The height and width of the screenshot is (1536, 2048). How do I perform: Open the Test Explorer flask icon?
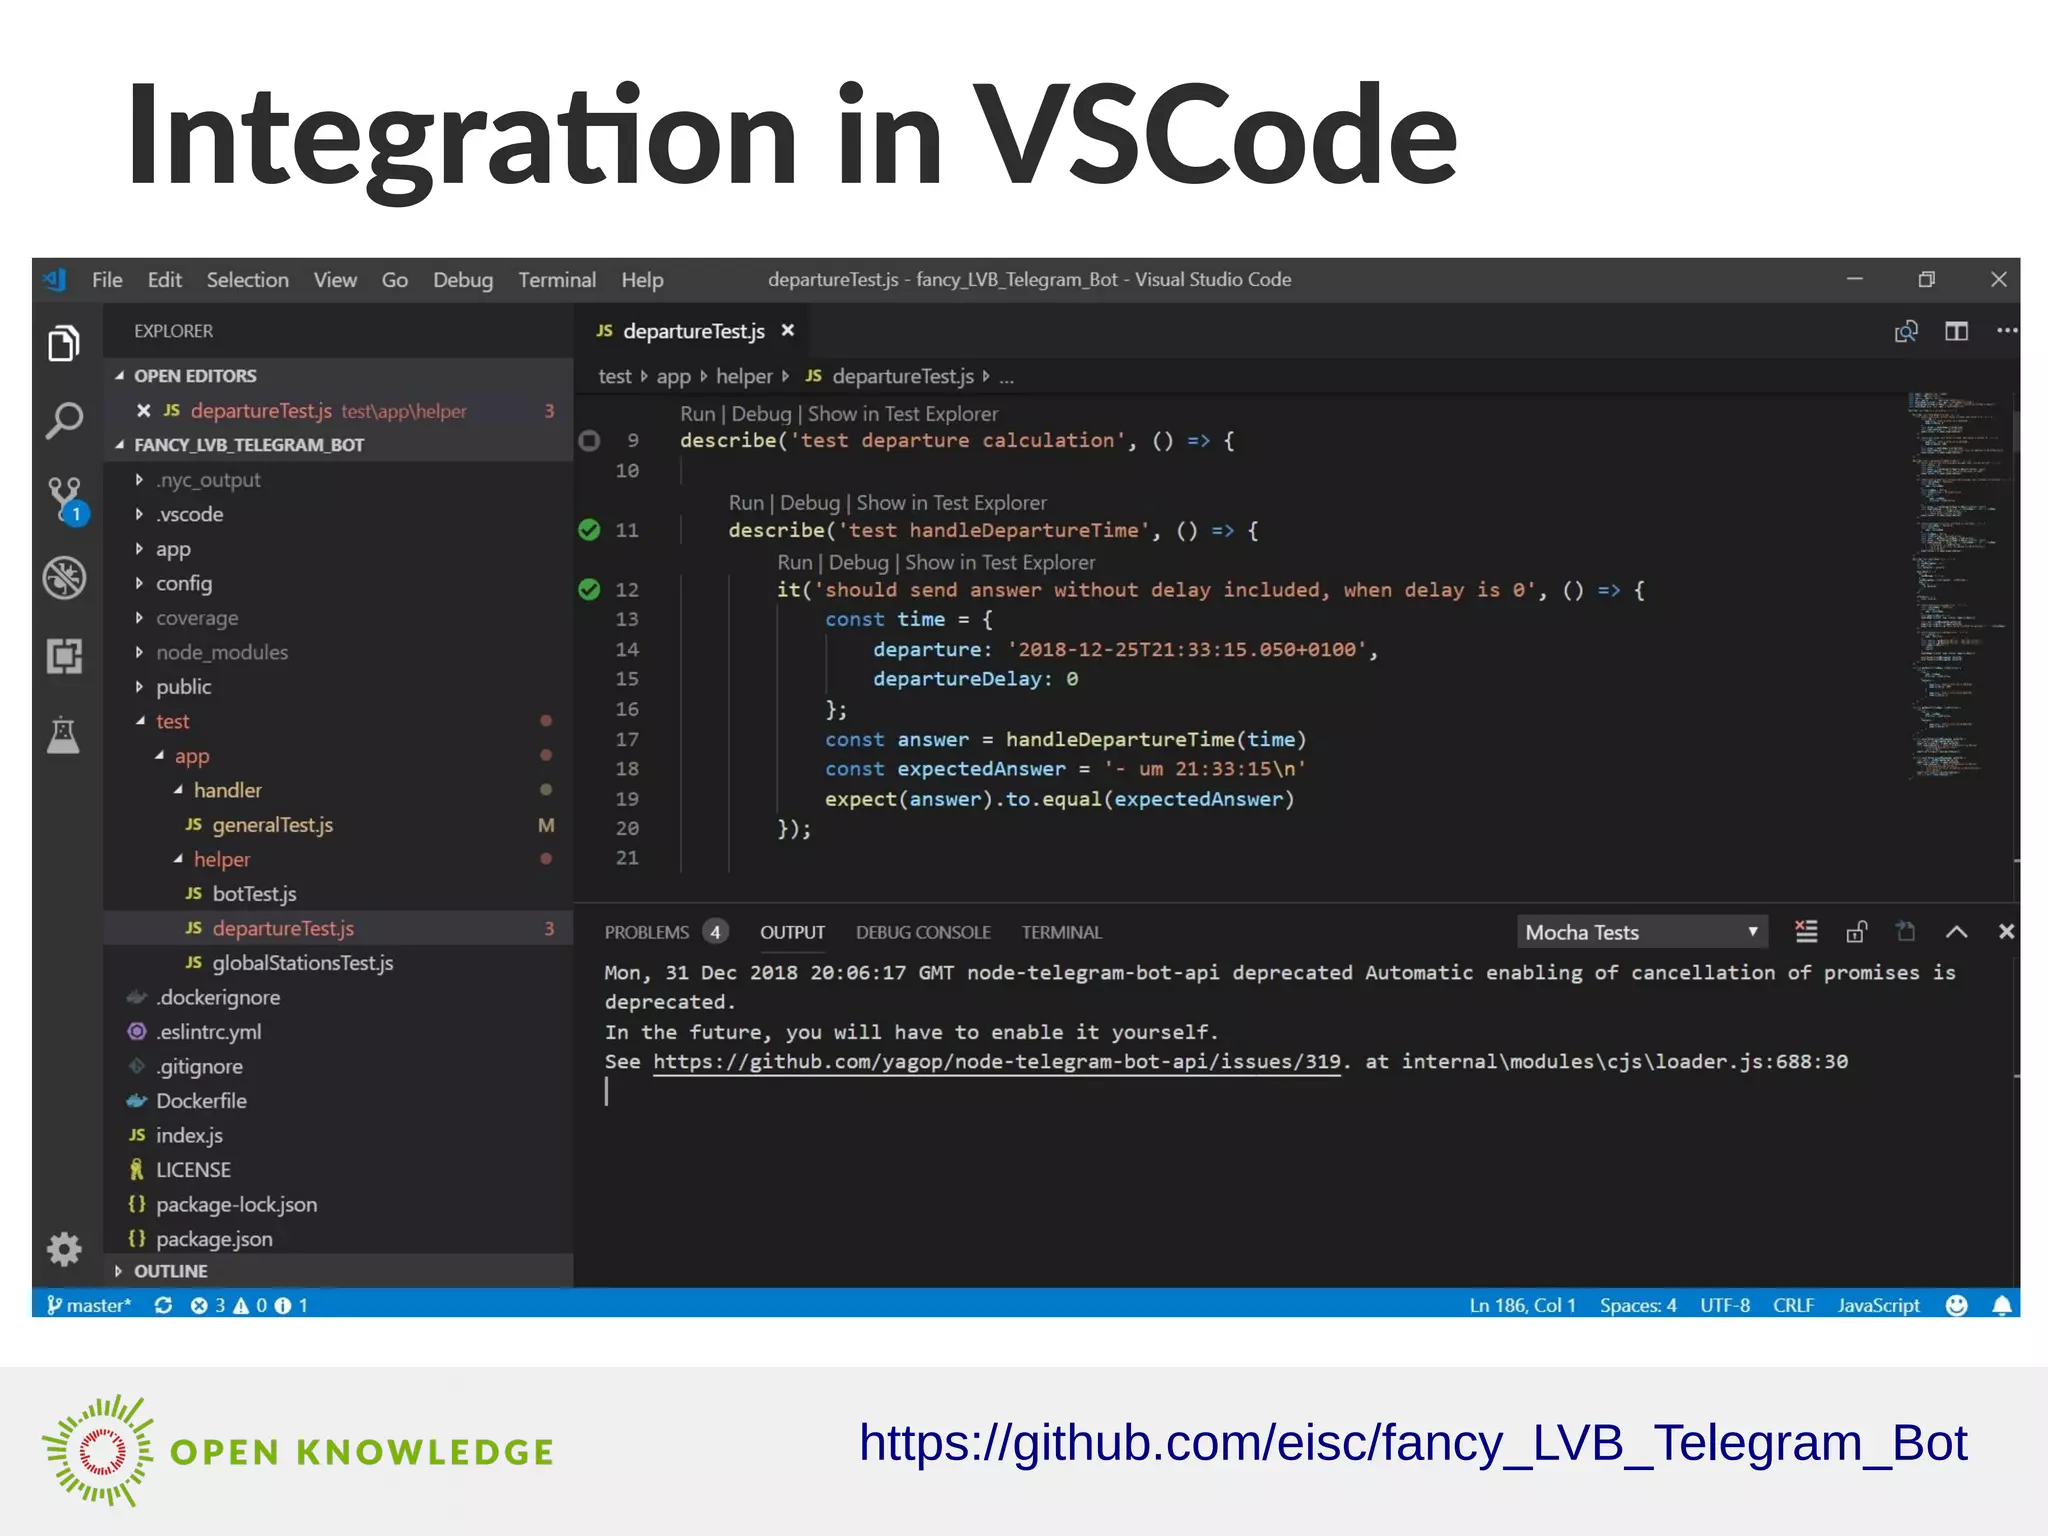click(x=64, y=735)
